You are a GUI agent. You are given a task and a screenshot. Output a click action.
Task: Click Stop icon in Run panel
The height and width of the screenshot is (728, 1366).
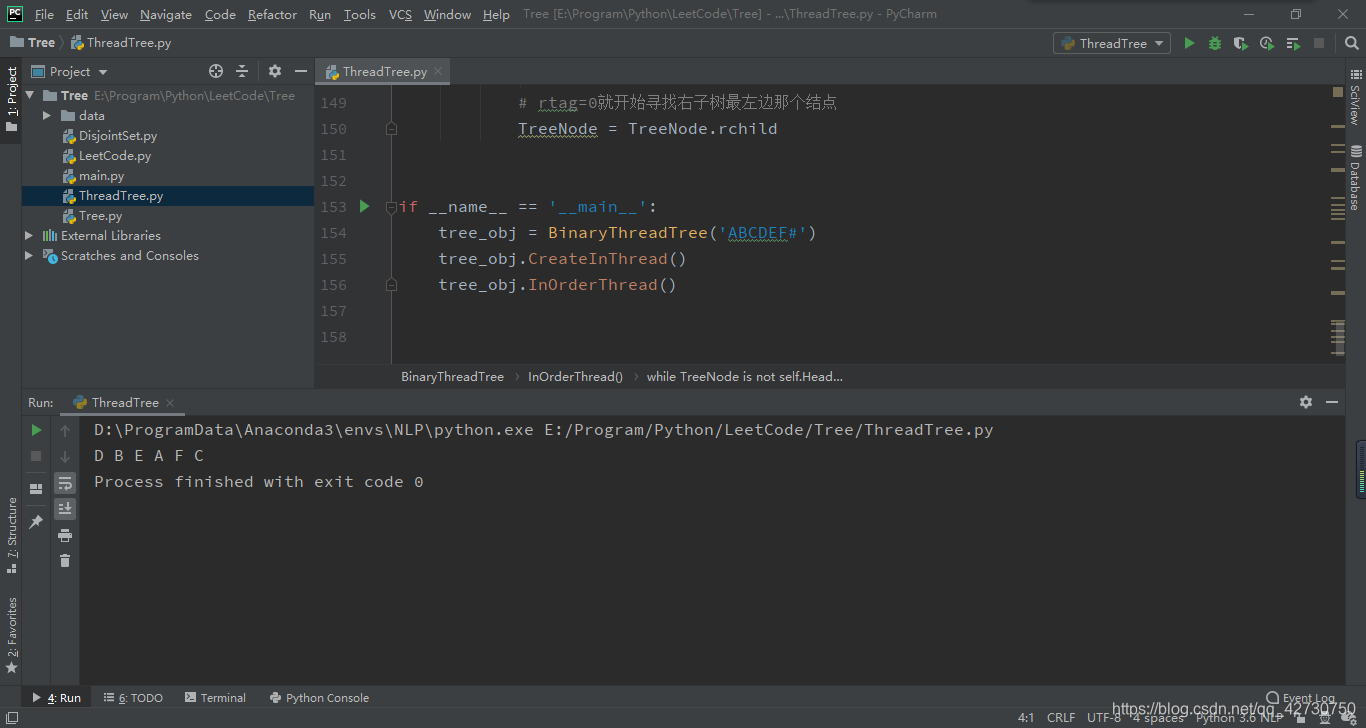click(36, 456)
